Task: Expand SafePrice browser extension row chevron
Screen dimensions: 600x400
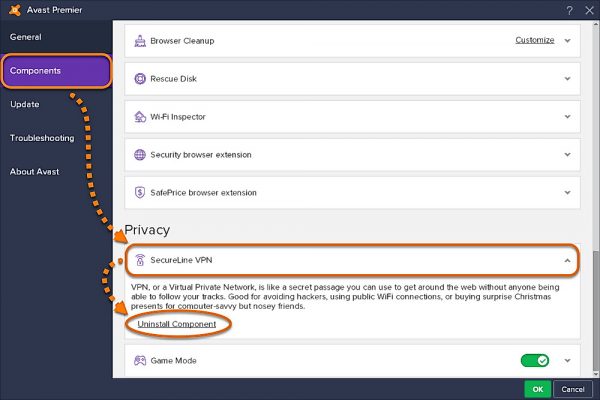Action: coord(567,193)
